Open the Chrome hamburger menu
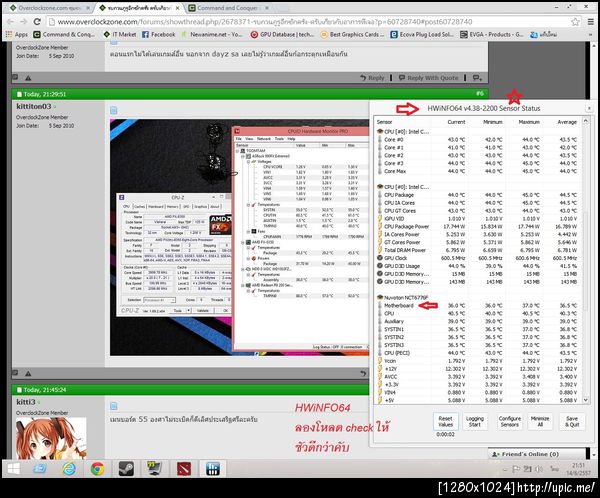 pos(591,22)
